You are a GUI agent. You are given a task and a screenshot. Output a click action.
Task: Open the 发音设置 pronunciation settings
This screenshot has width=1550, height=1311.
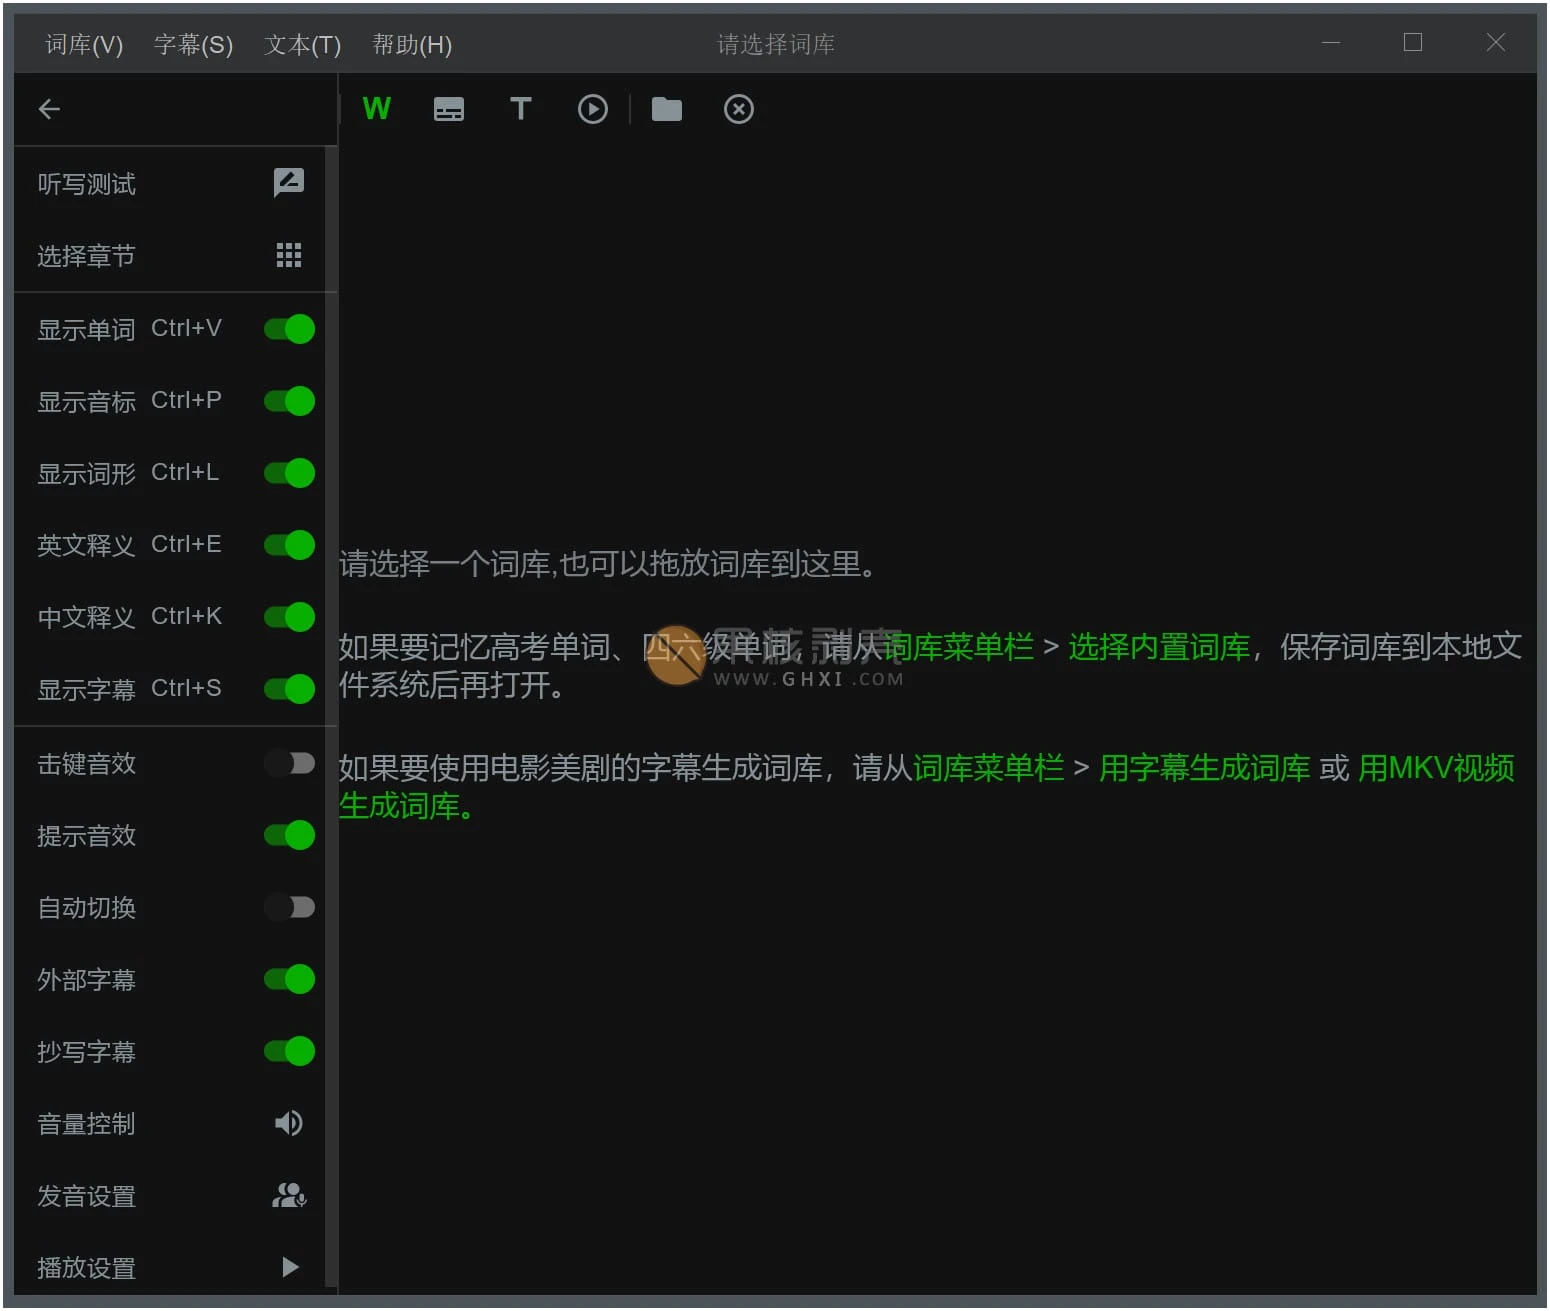(288, 1196)
